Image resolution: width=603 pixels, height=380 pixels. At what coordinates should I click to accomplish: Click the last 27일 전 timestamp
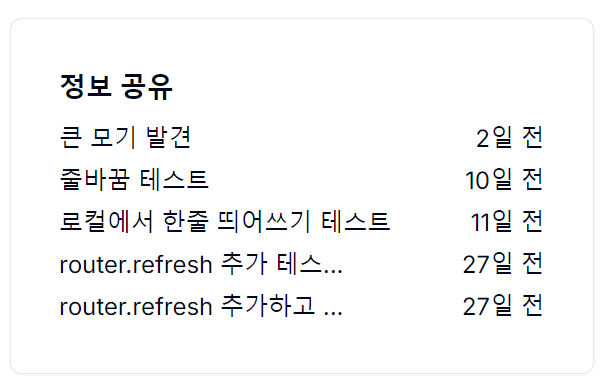[503, 306]
